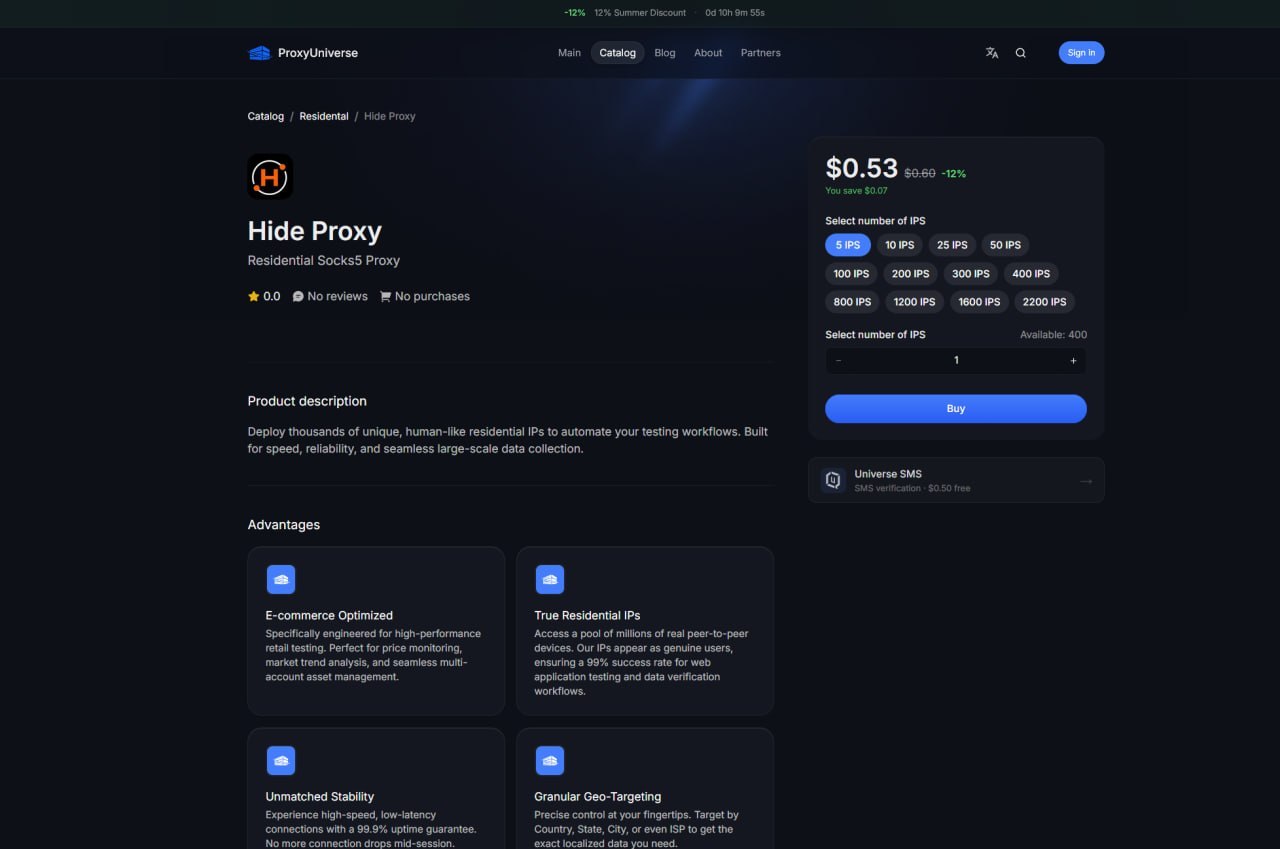Click the Universe SMS icon

(x=833, y=480)
